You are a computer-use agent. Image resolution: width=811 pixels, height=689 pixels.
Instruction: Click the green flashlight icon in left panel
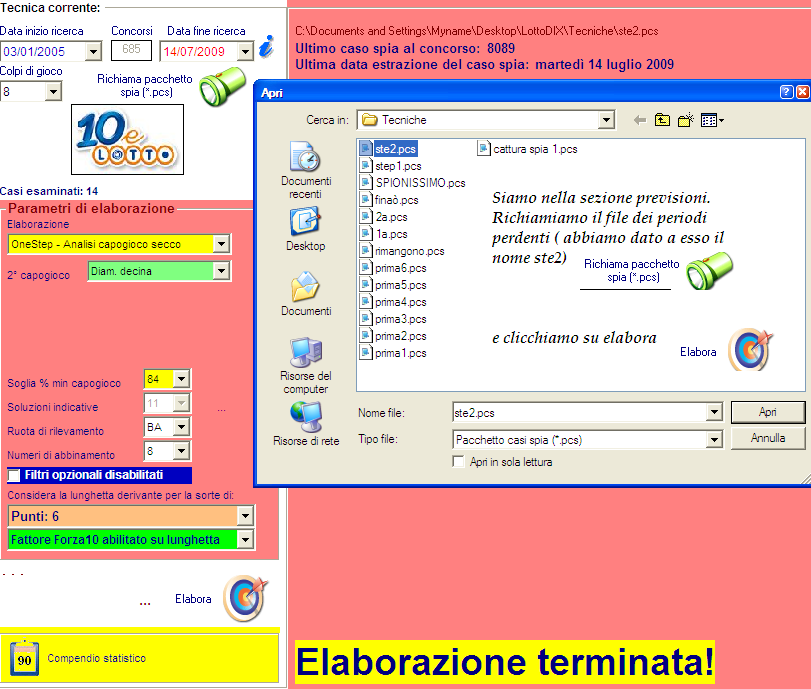point(222,86)
